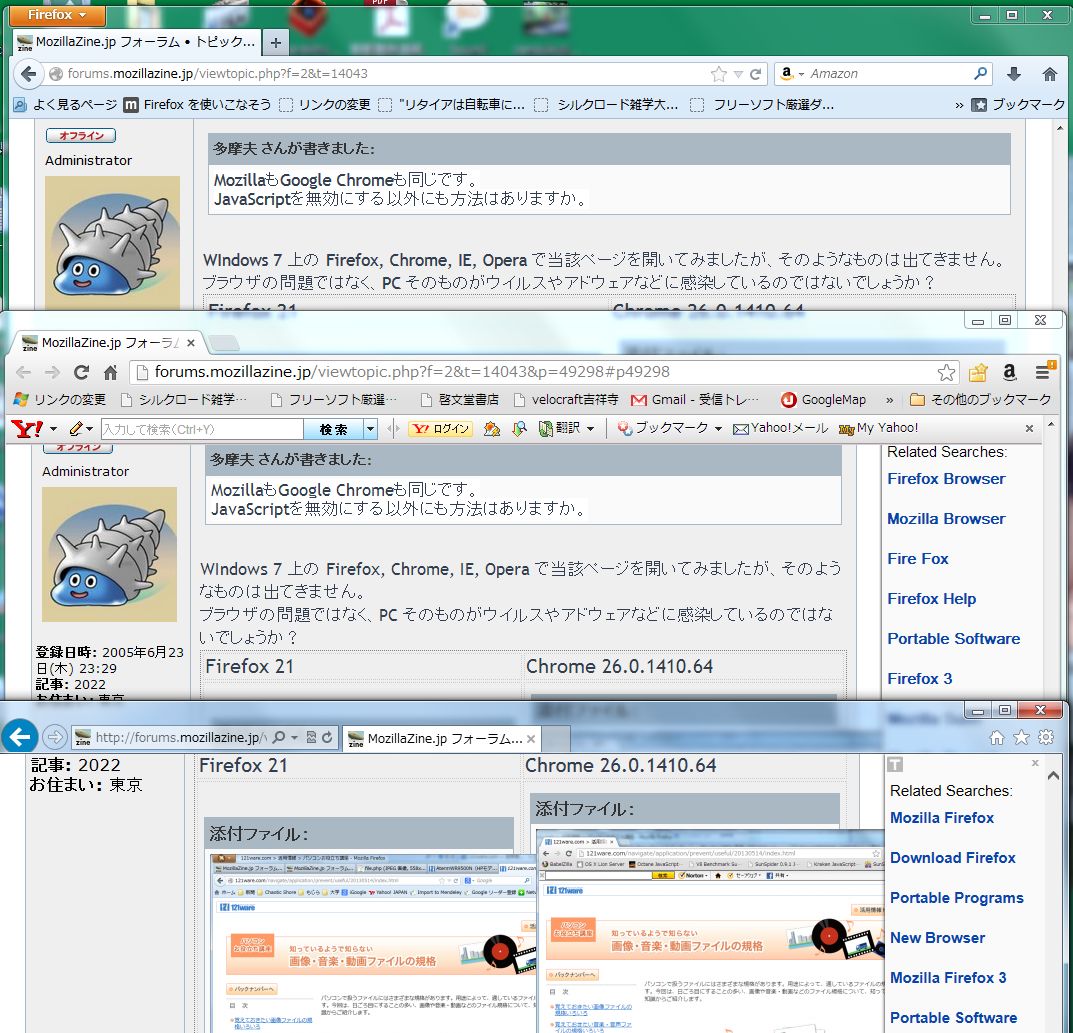Screen dimensions: 1073x1033
Task: Click the Firefox home icon
Action: point(1049,74)
